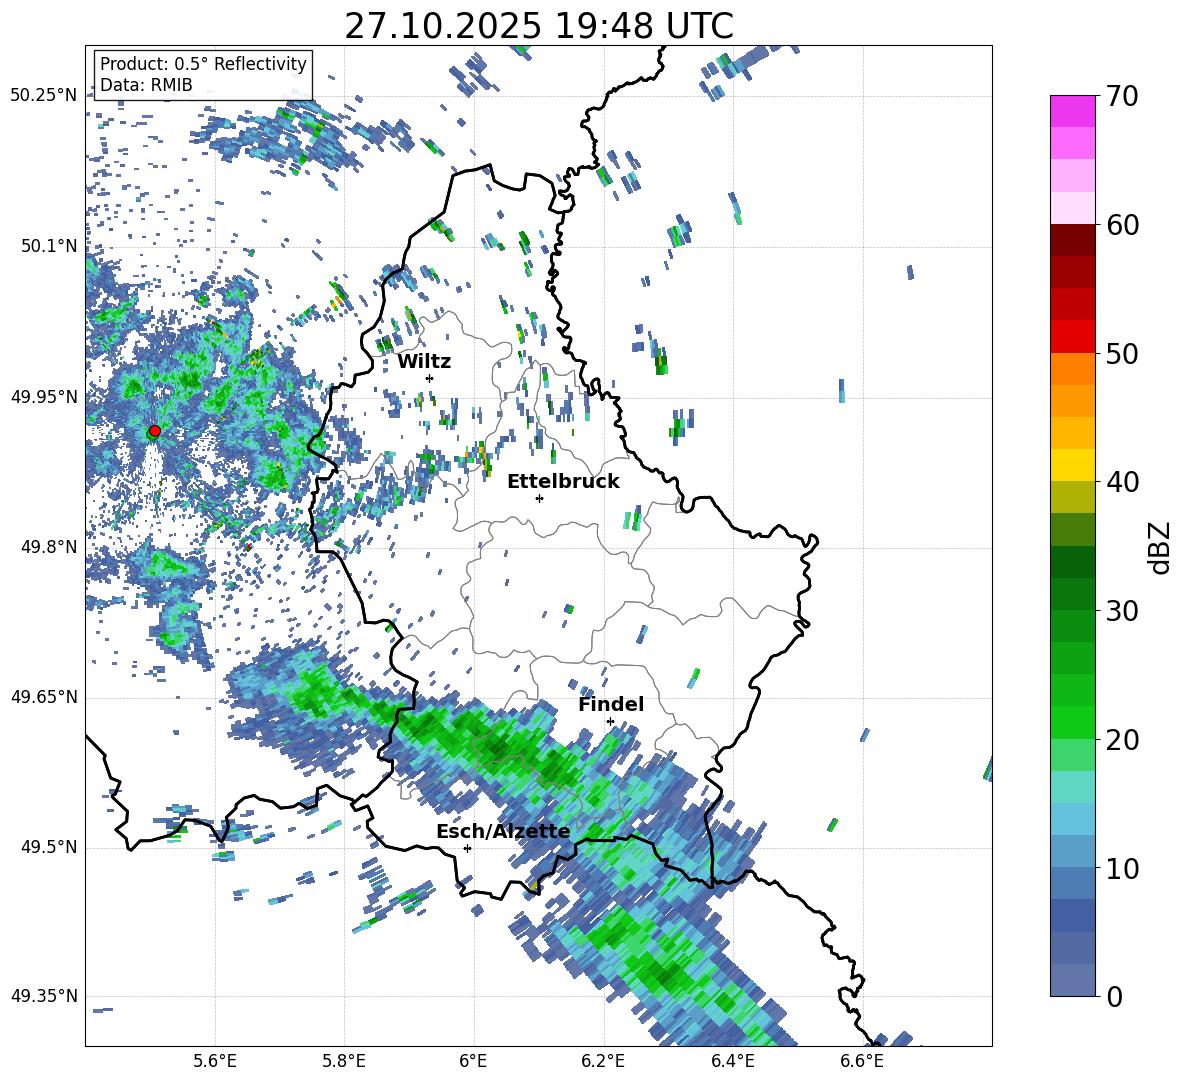Click the 5.8°E longitude label

click(344, 1061)
